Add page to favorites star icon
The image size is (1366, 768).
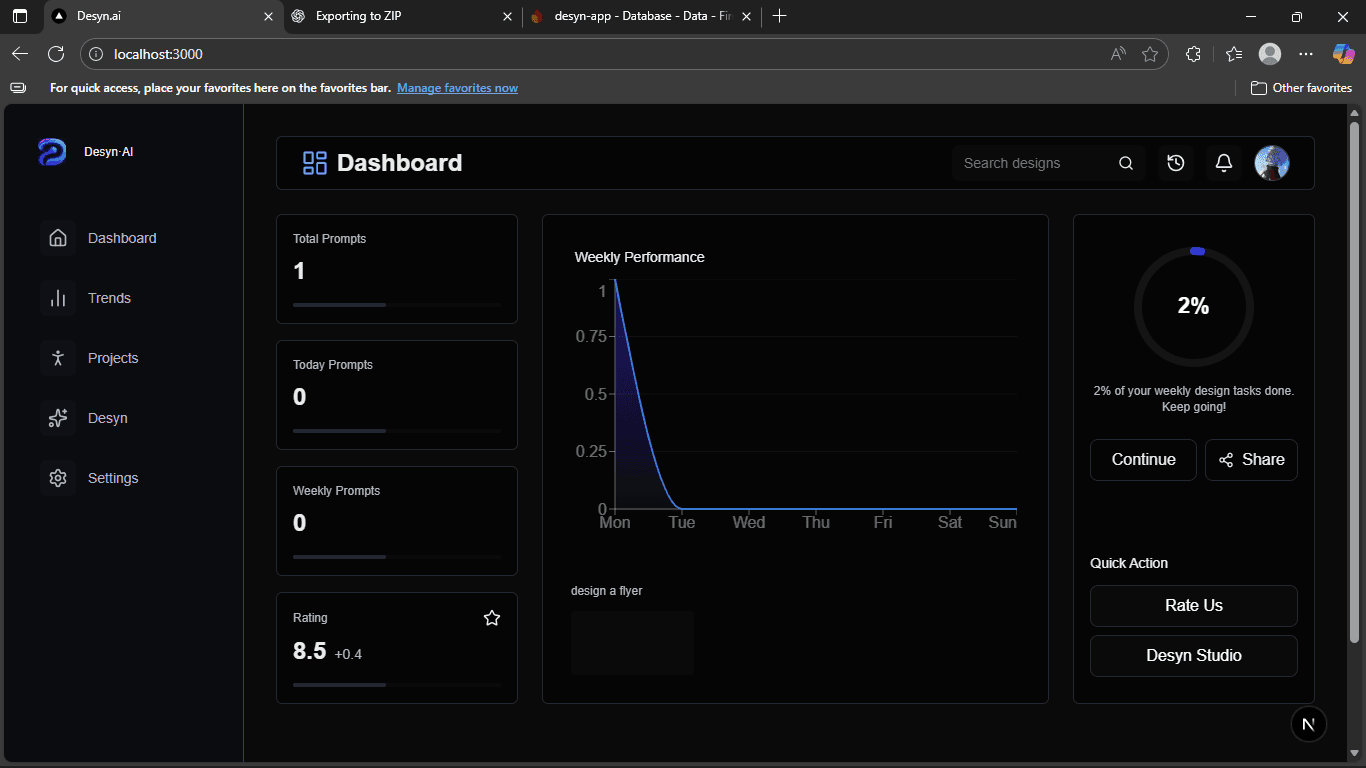click(x=1150, y=54)
